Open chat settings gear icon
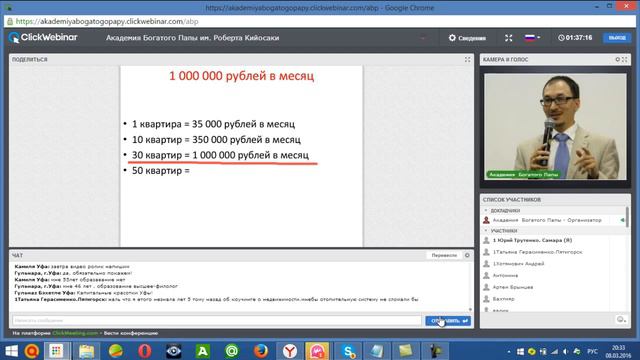Viewport: 640px width, 360px height. (x=467, y=256)
